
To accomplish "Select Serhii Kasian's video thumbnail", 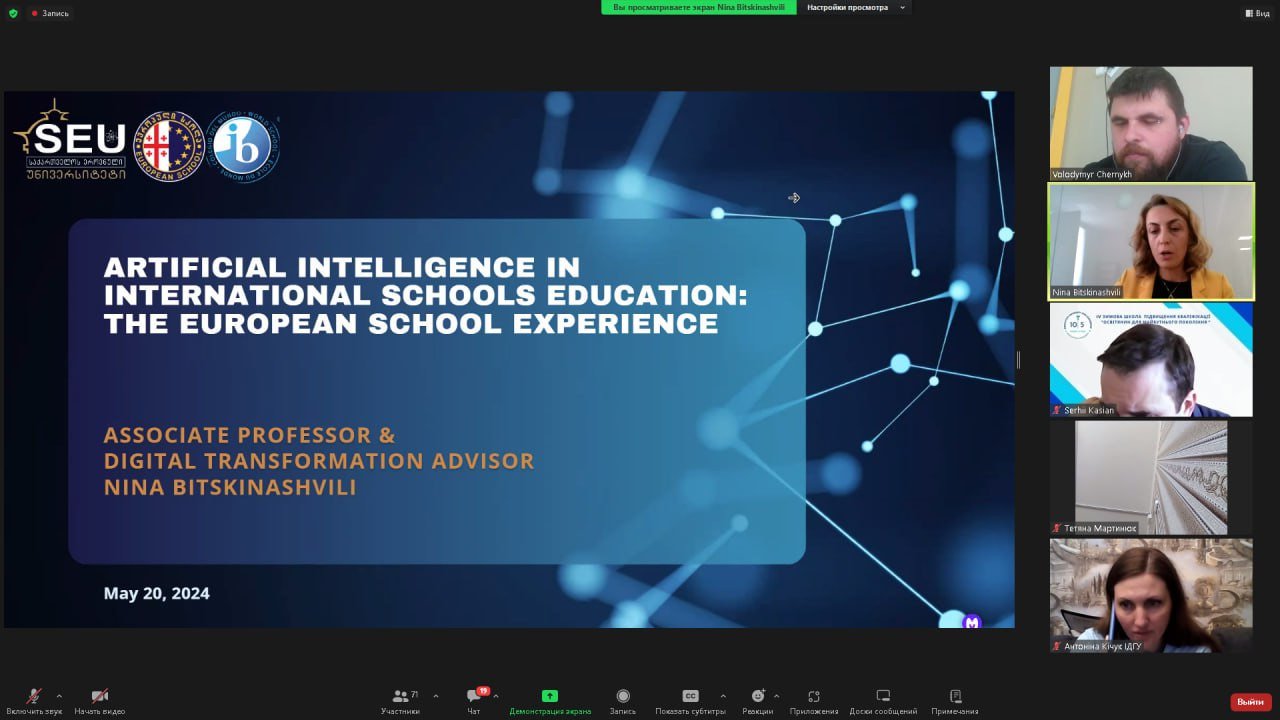I will pos(1151,360).
